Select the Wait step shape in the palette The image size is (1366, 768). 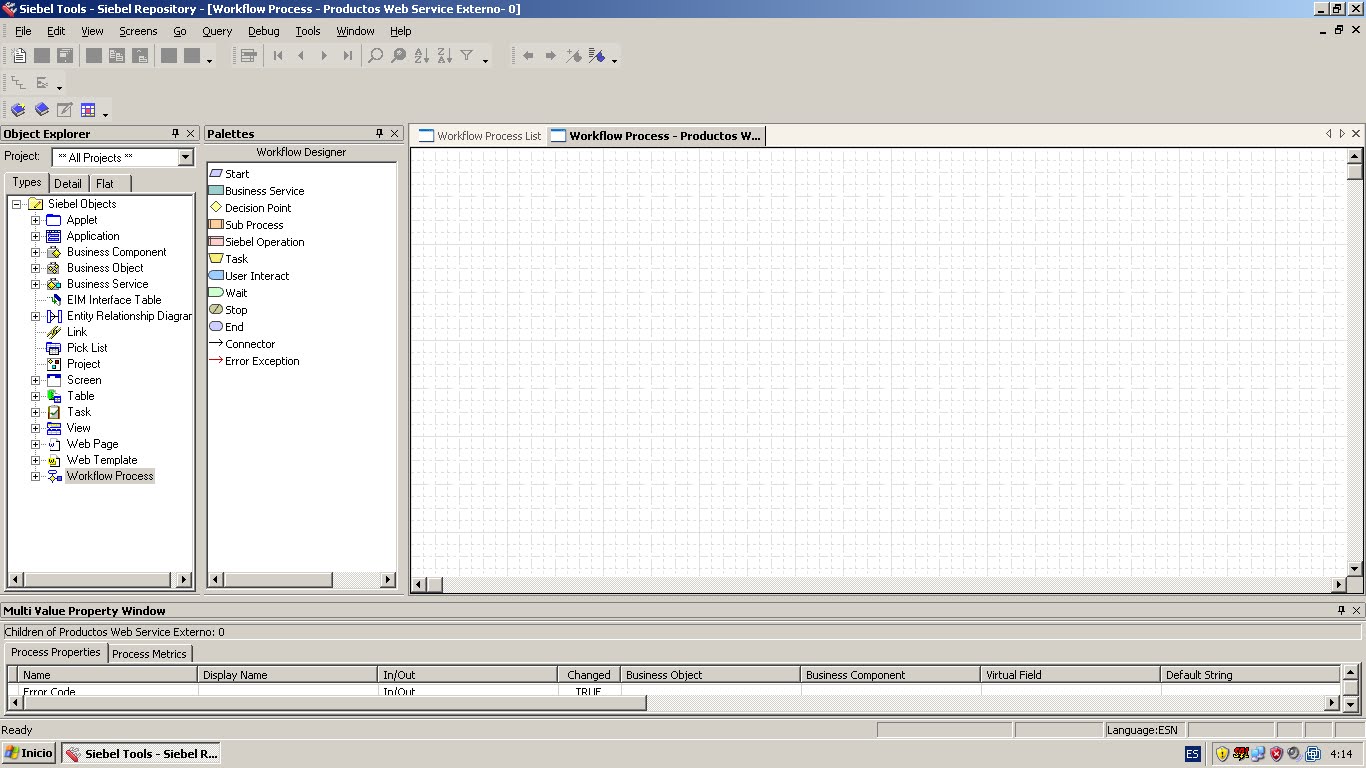click(x=235, y=293)
